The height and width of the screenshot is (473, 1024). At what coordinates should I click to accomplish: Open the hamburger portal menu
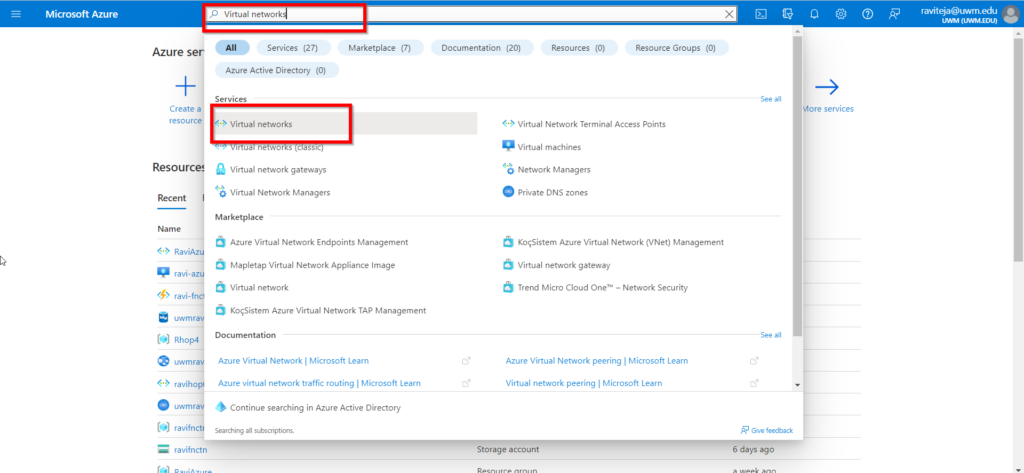coord(16,14)
